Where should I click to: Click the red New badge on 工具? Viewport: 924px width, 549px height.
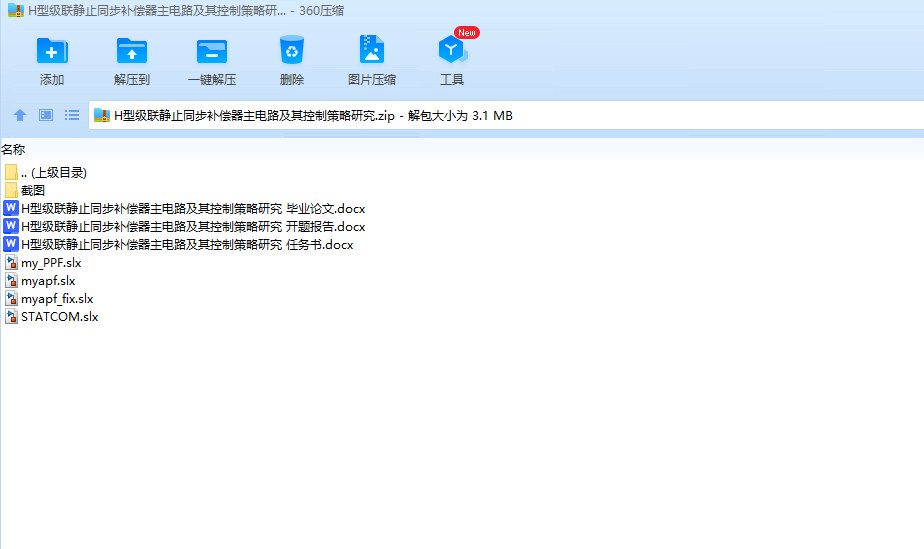click(x=467, y=32)
